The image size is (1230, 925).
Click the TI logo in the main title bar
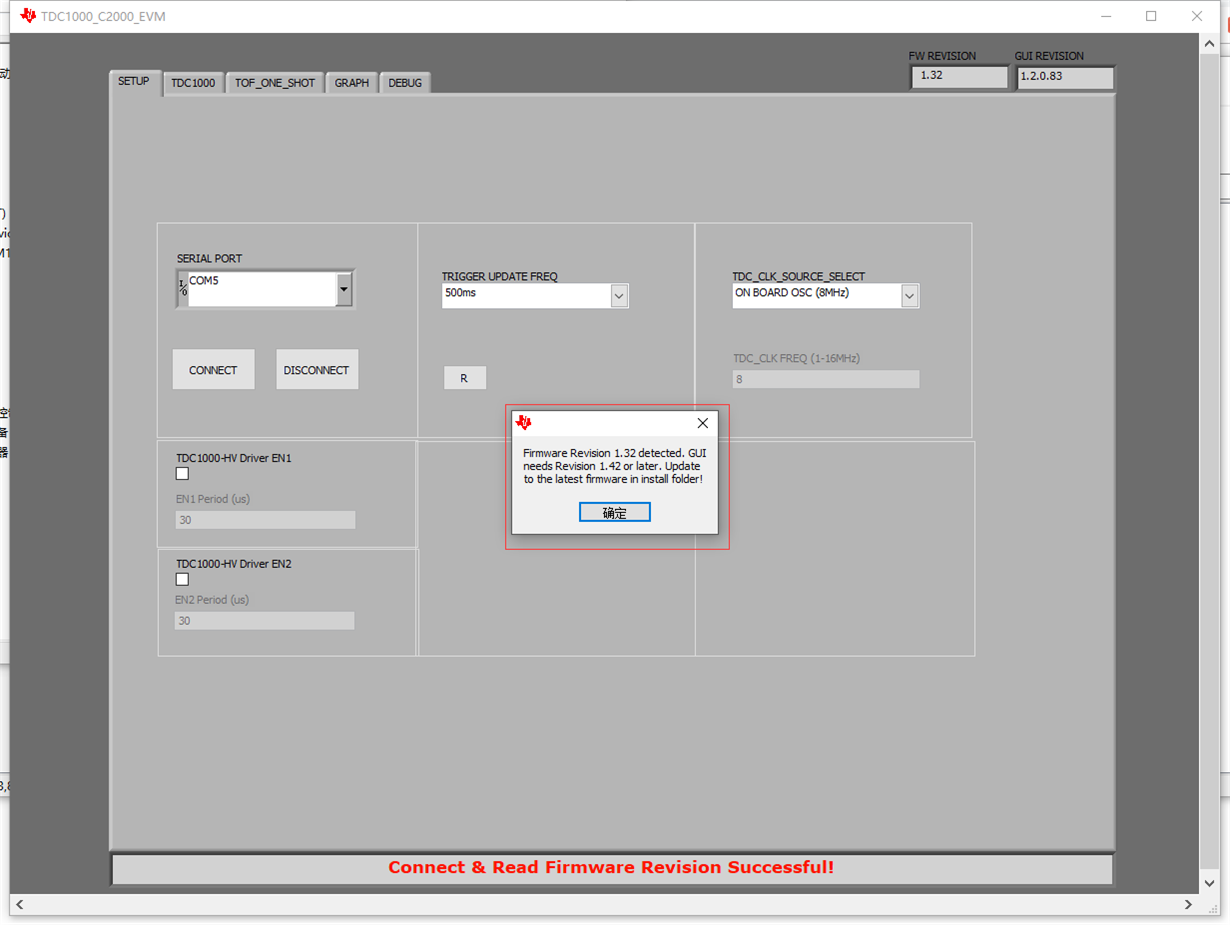[x=28, y=16]
